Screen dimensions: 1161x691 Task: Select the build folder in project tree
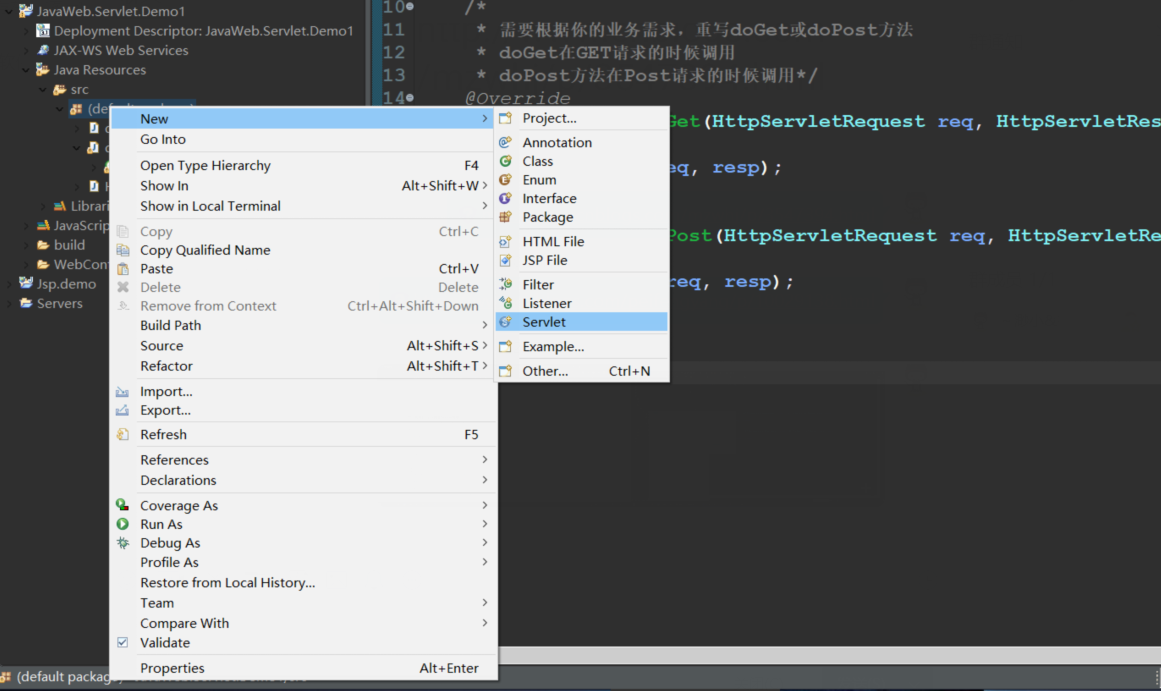click(x=69, y=245)
